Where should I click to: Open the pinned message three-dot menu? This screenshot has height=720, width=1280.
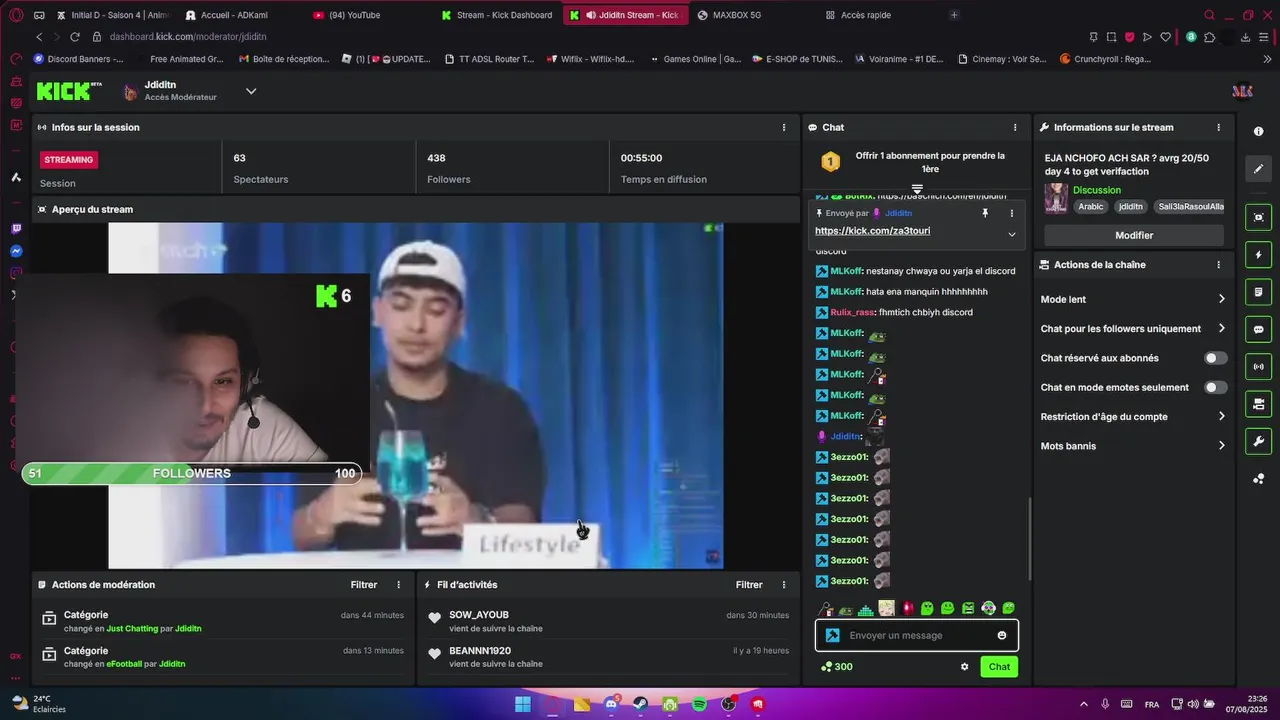[x=1011, y=213]
